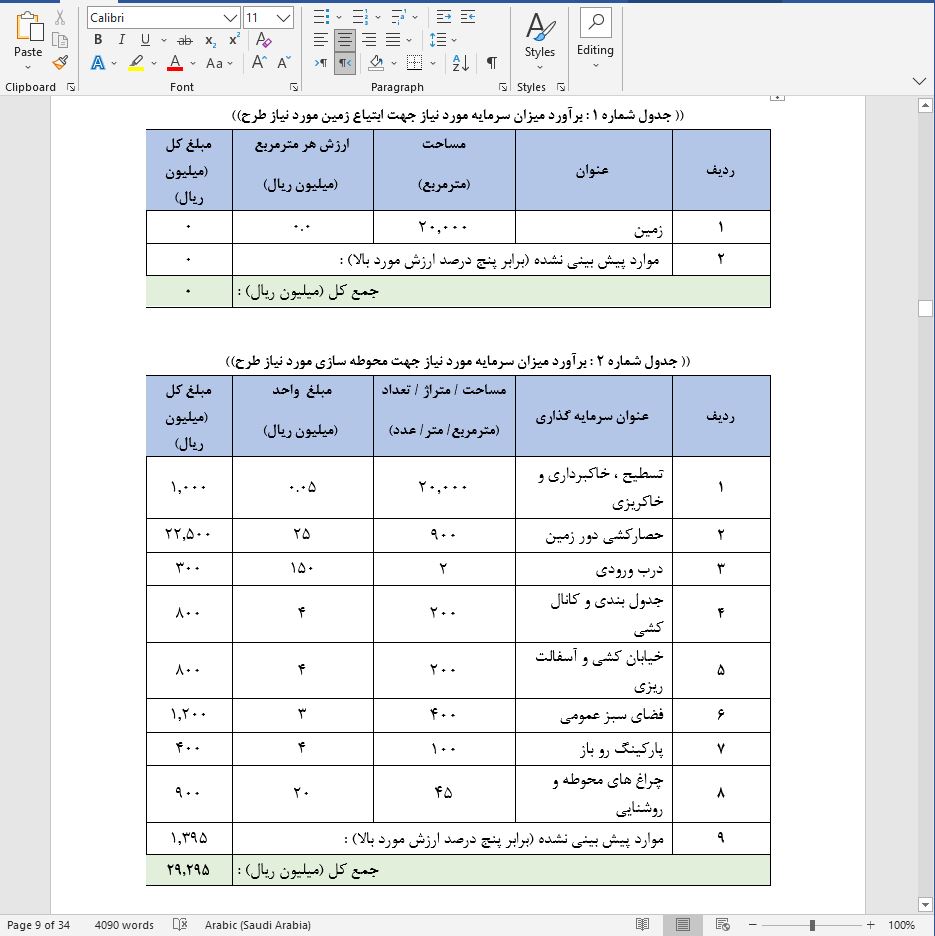Open the borders dropdown arrow

[x=433, y=63]
